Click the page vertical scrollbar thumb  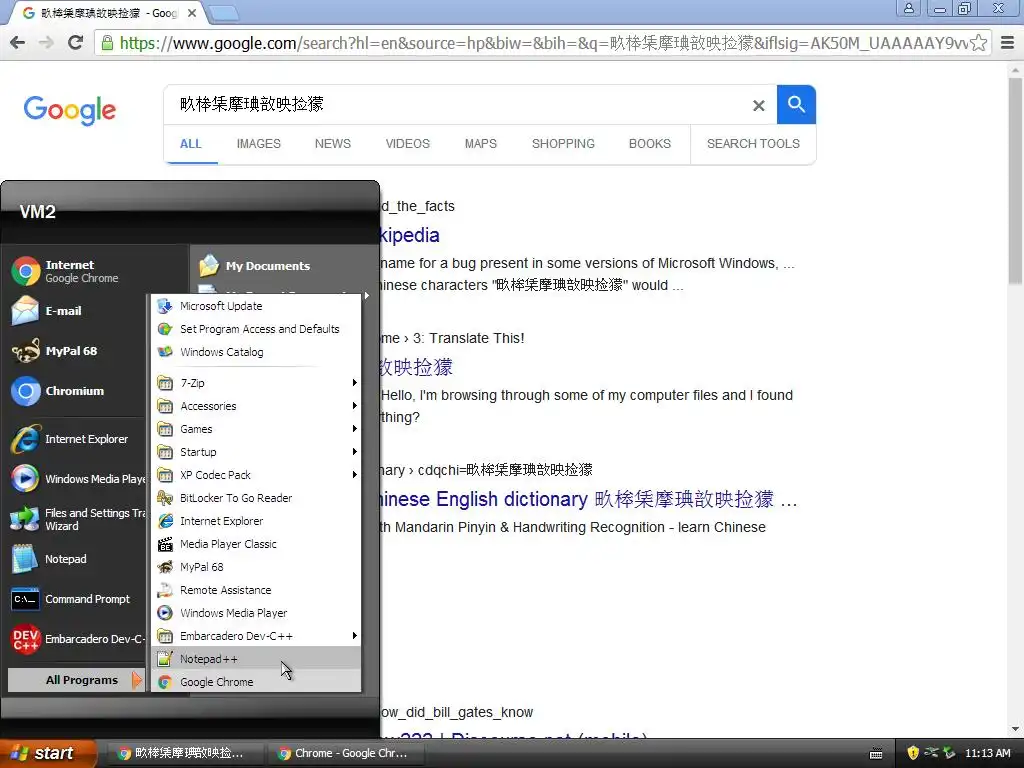tap(1015, 180)
